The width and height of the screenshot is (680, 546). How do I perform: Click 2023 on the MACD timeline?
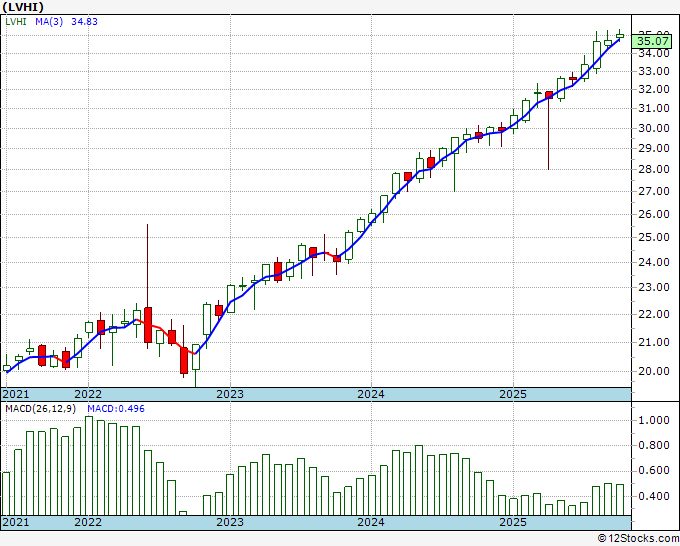(230, 522)
